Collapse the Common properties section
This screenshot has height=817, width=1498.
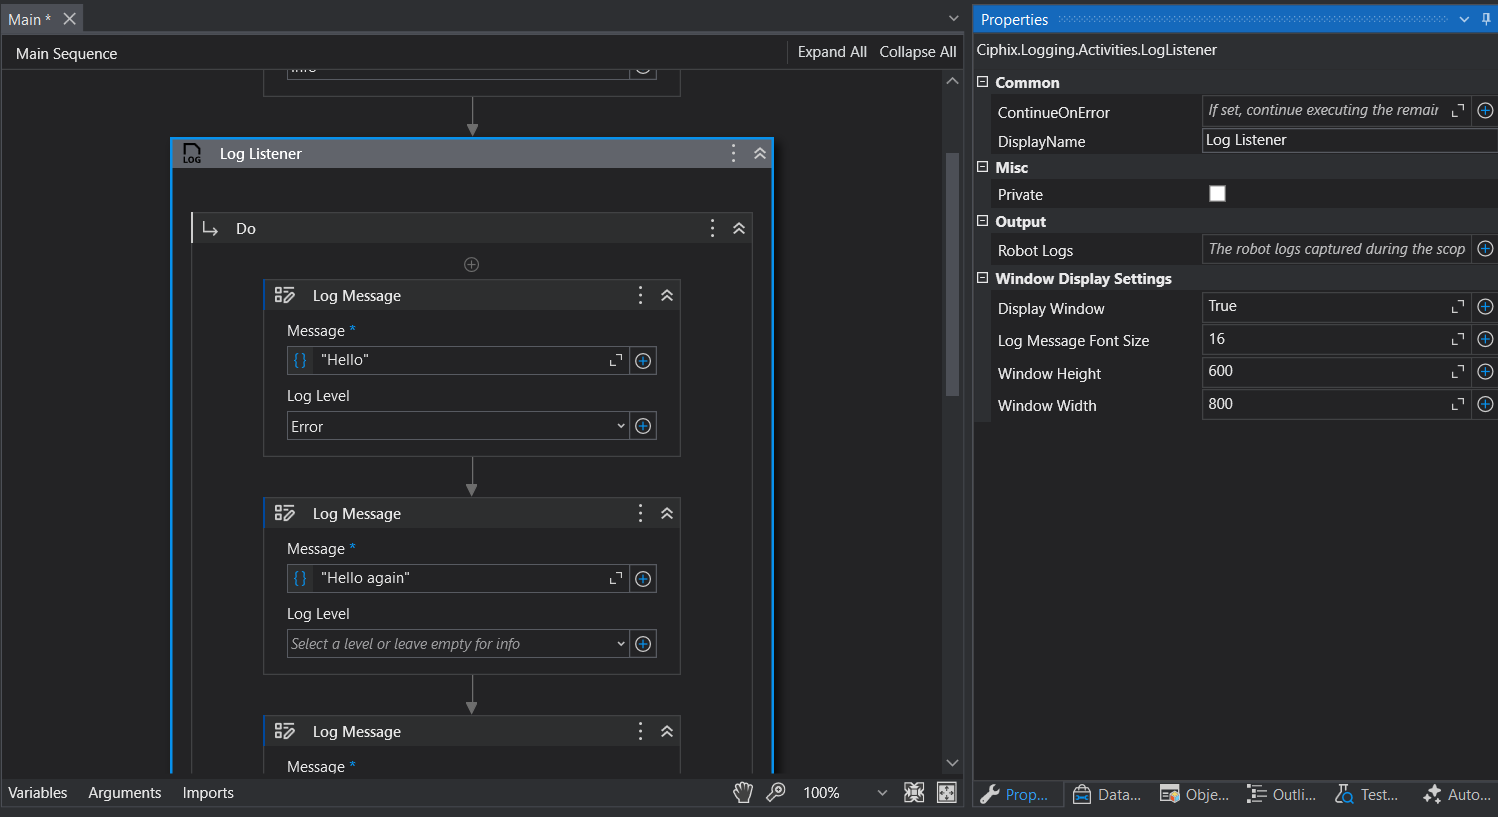coord(983,82)
